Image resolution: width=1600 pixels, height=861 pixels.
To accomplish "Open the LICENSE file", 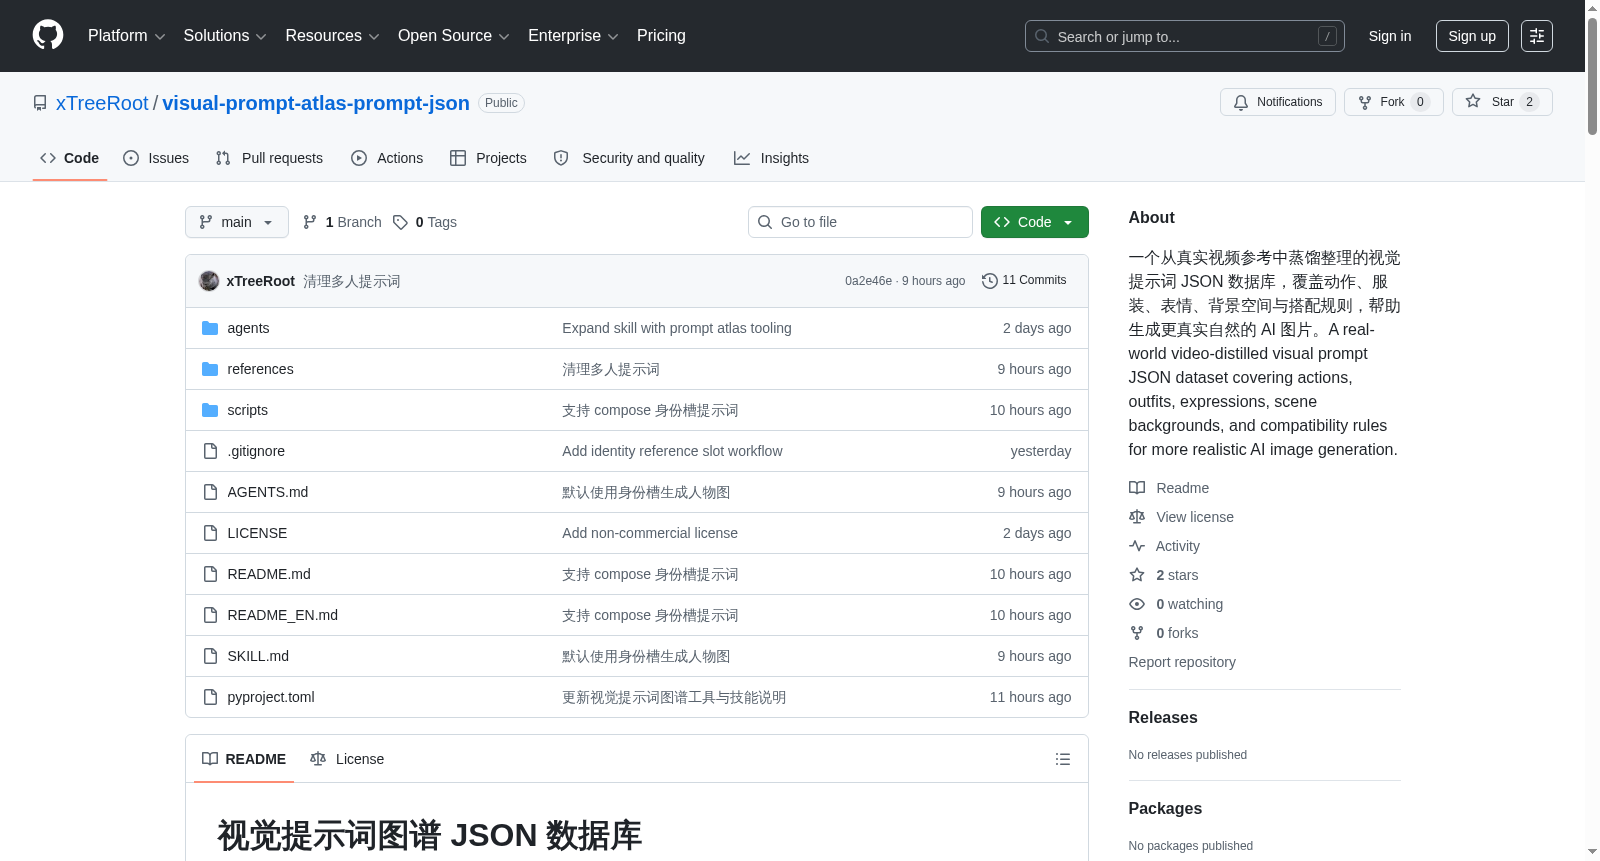I will pos(257,533).
